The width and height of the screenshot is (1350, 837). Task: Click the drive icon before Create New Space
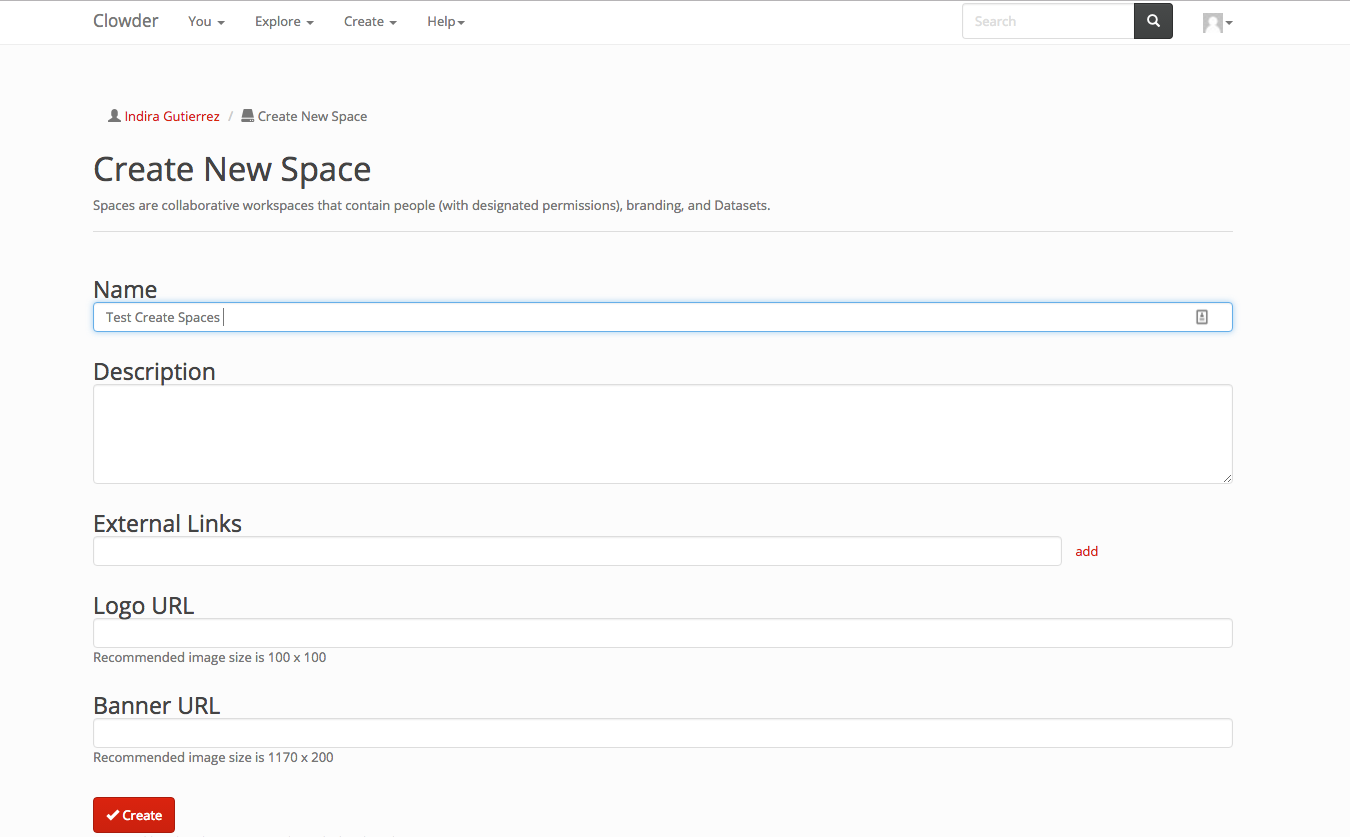pos(247,116)
